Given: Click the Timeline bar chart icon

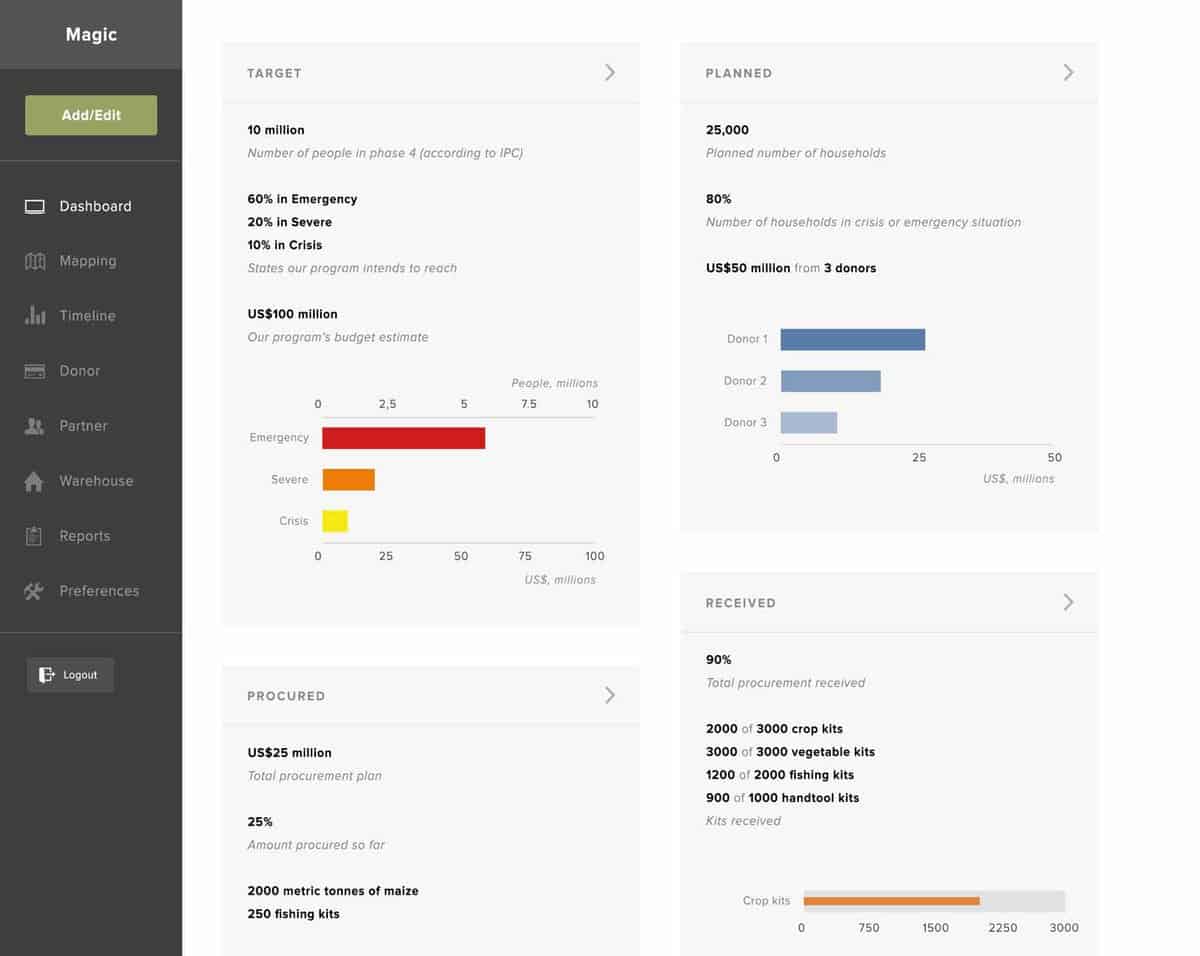Looking at the screenshot, I should [35, 316].
